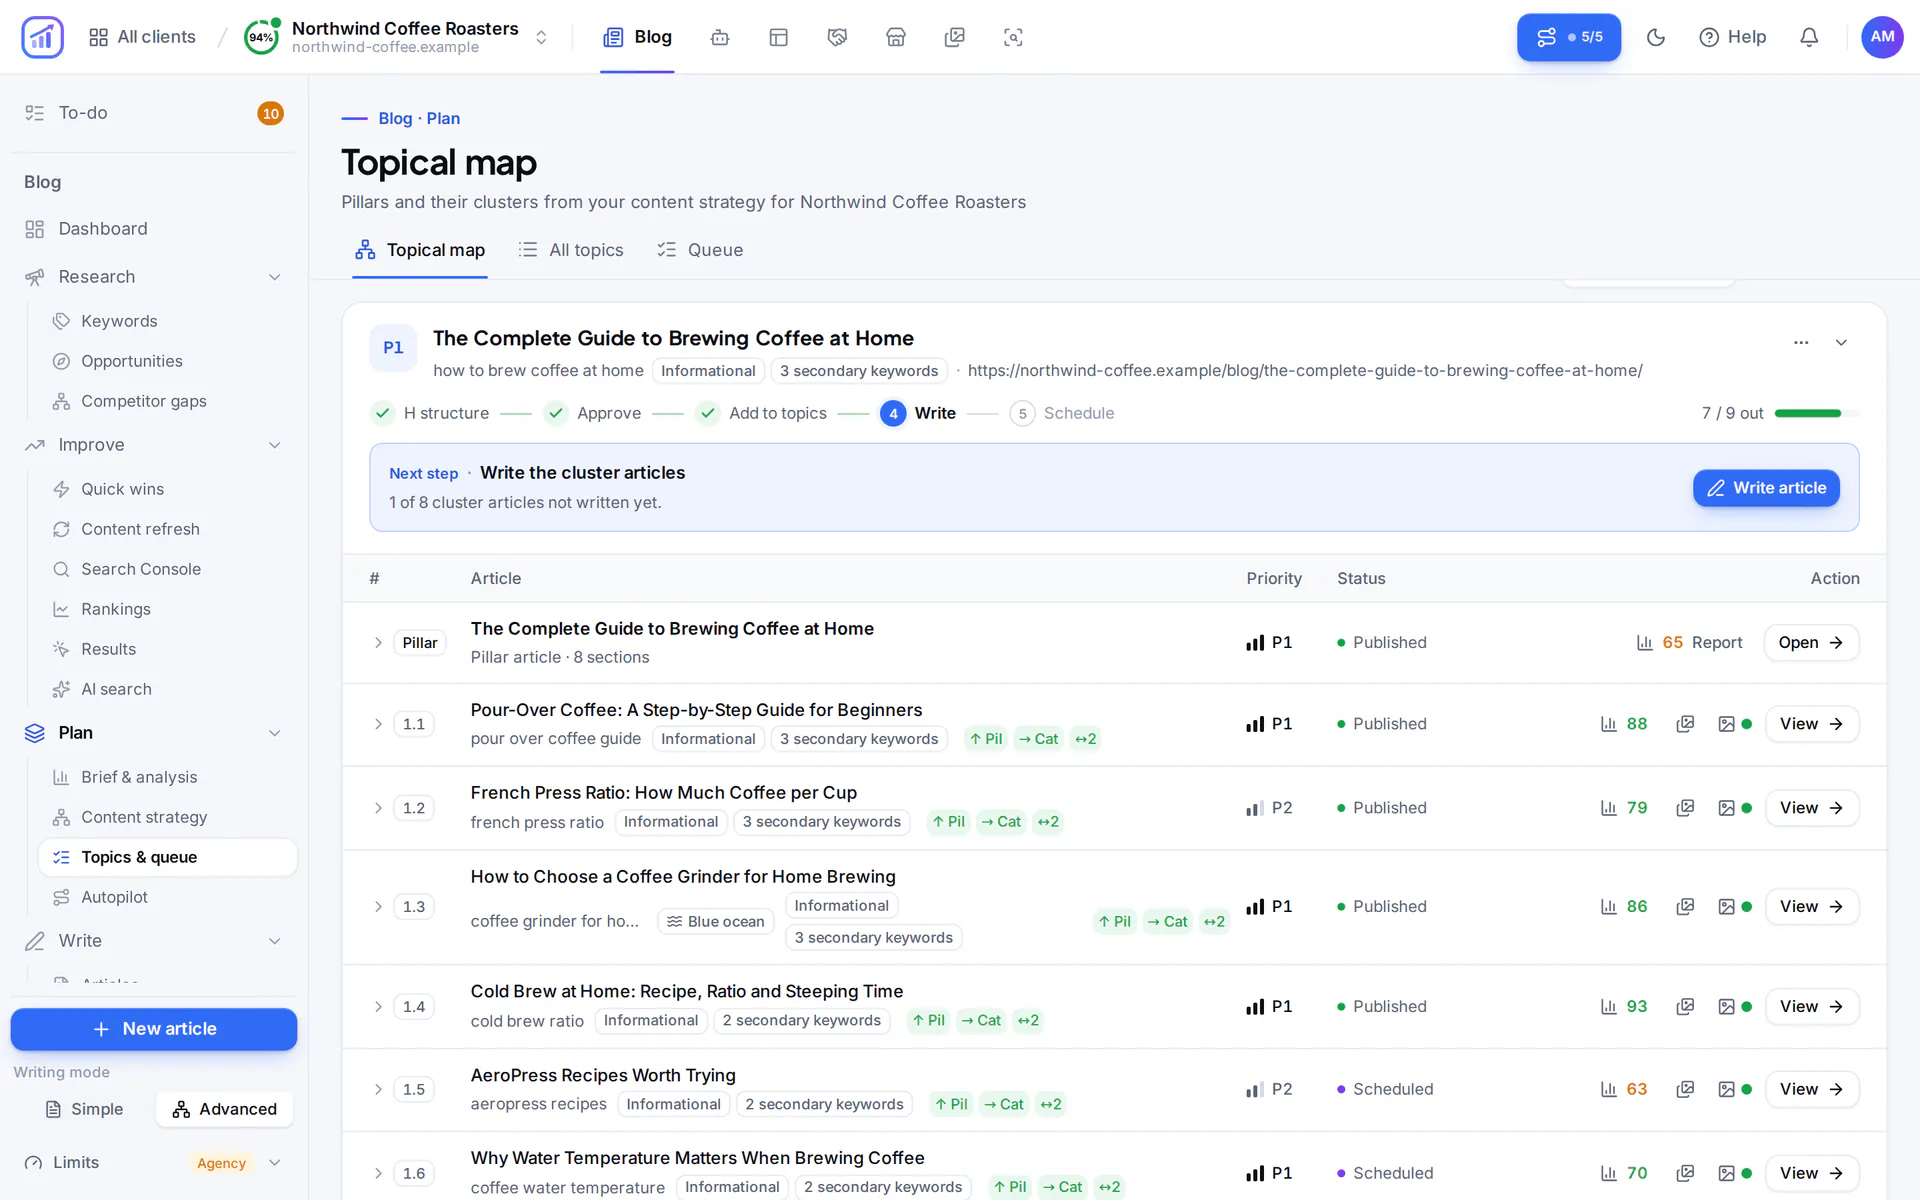Collapse the Write sidebar section
The height and width of the screenshot is (1200, 1920).
coord(275,941)
